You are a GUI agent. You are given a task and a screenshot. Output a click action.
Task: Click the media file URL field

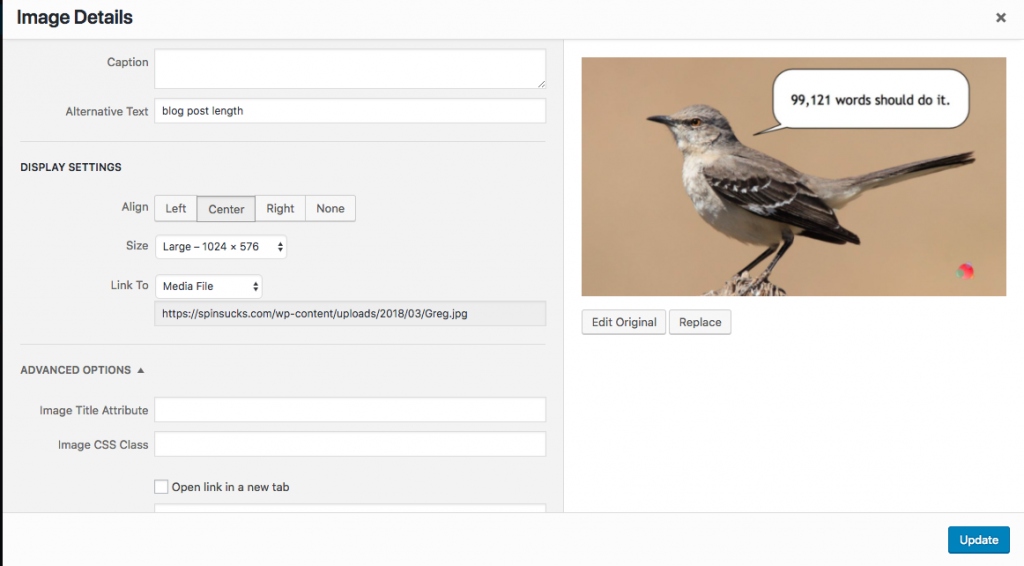349,314
